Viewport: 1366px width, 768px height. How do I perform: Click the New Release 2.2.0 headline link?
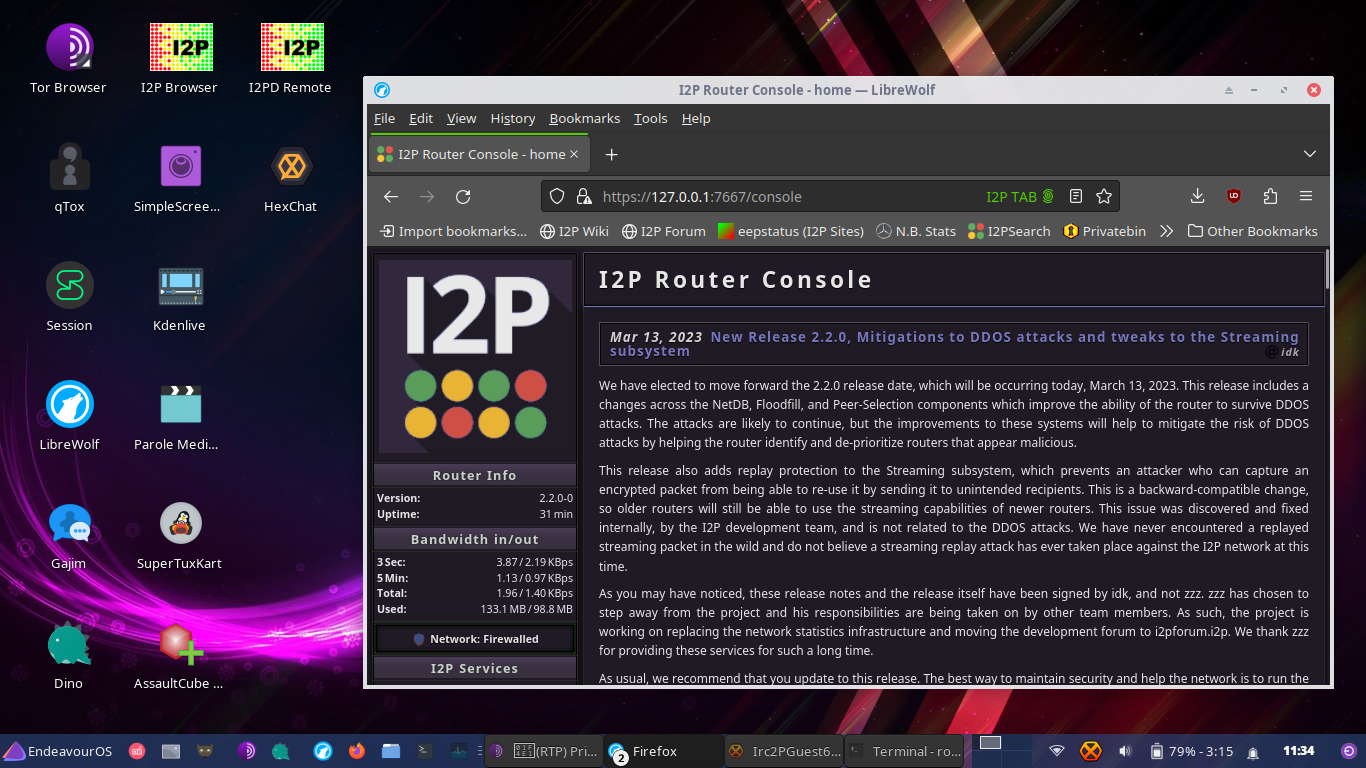(1004, 337)
